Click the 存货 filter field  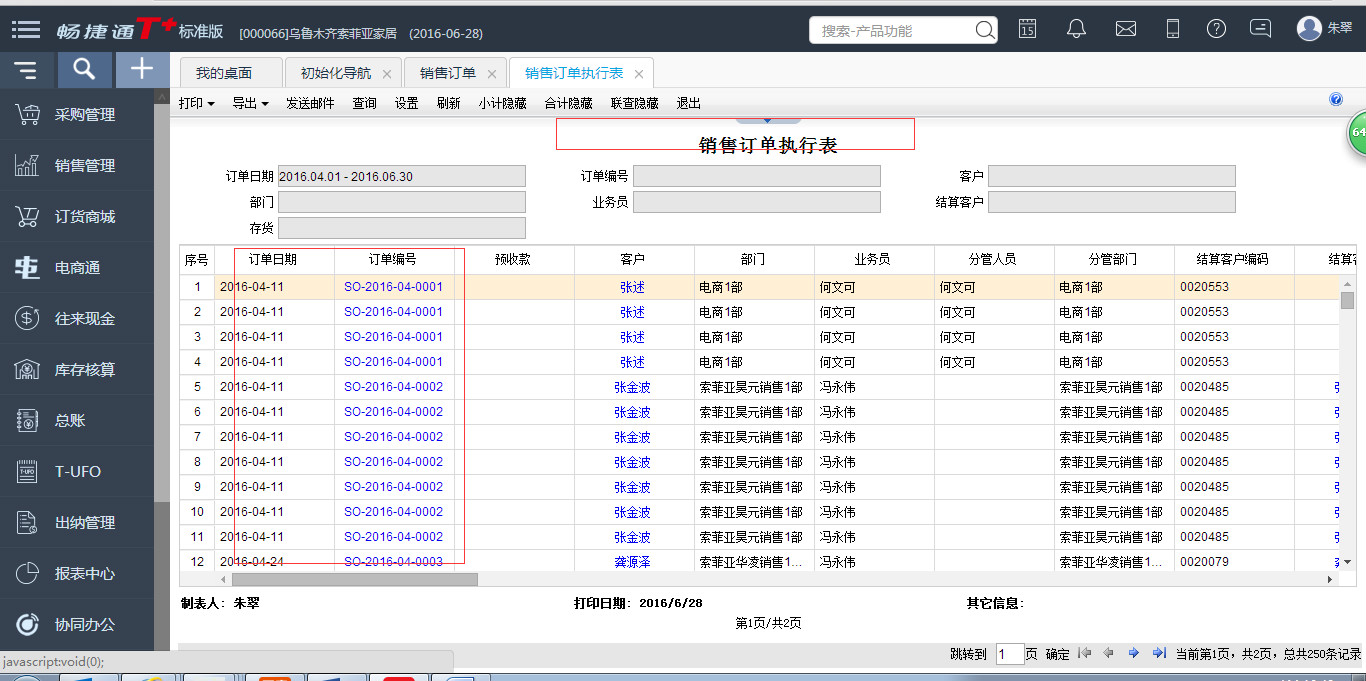[401, 228]
